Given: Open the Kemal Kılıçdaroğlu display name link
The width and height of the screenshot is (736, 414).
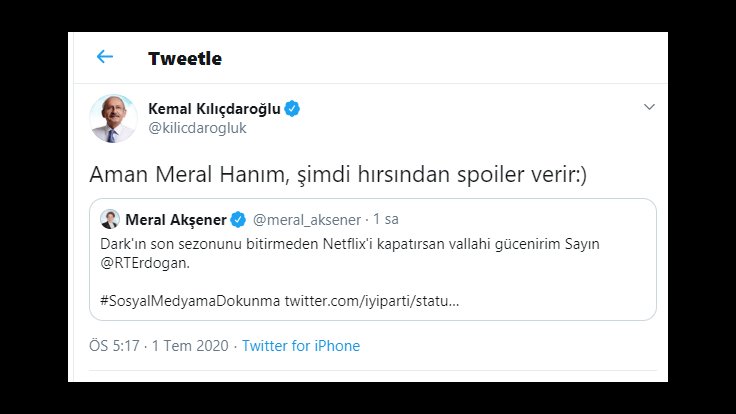Looking at the screenshot, I should click(214, 109).
